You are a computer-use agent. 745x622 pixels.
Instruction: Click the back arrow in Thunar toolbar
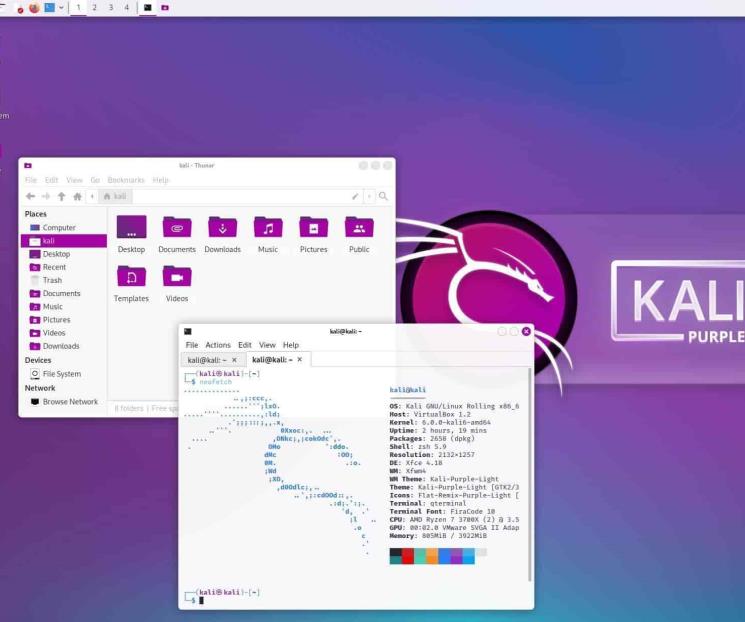coord(30,197)
